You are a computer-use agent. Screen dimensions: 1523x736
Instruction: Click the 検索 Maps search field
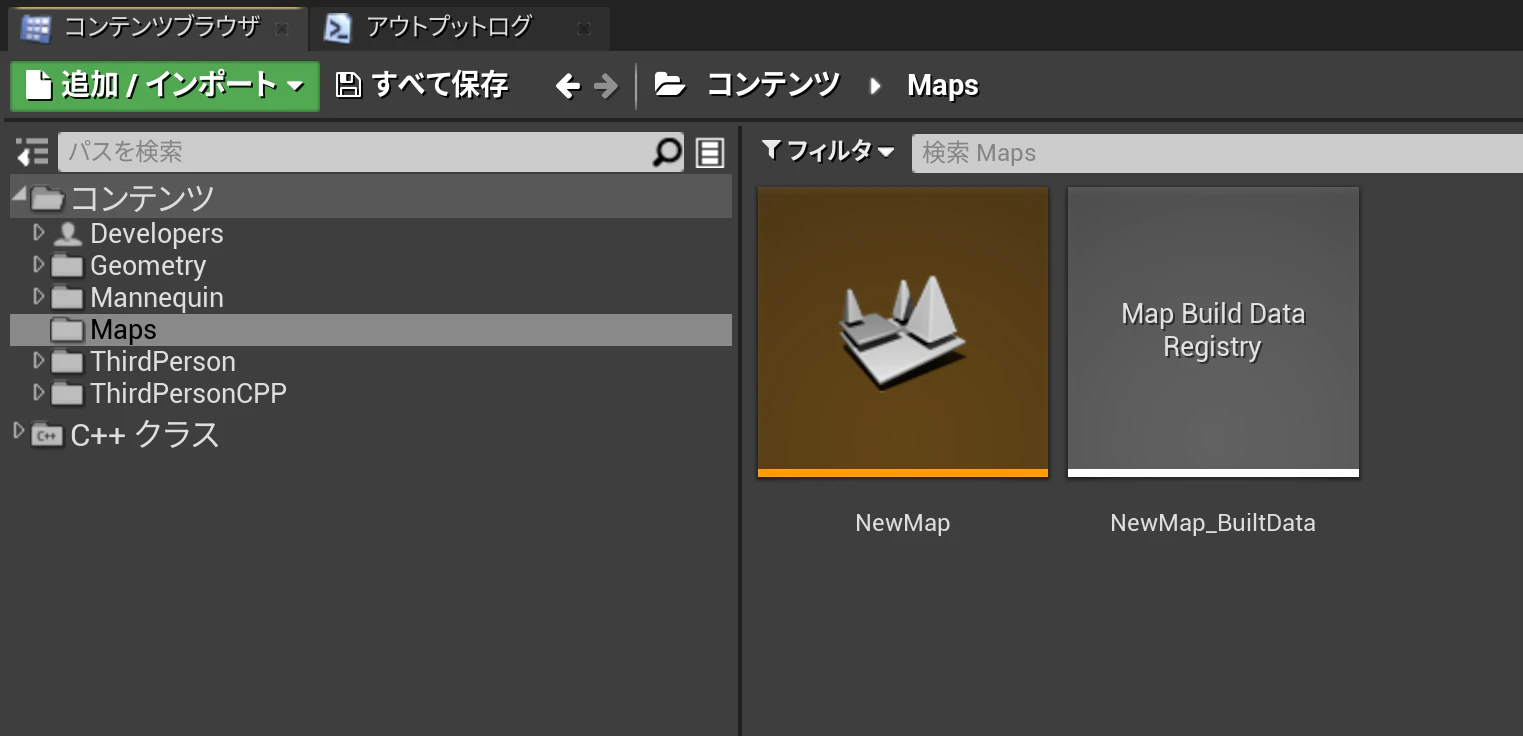coord(1217,153)
